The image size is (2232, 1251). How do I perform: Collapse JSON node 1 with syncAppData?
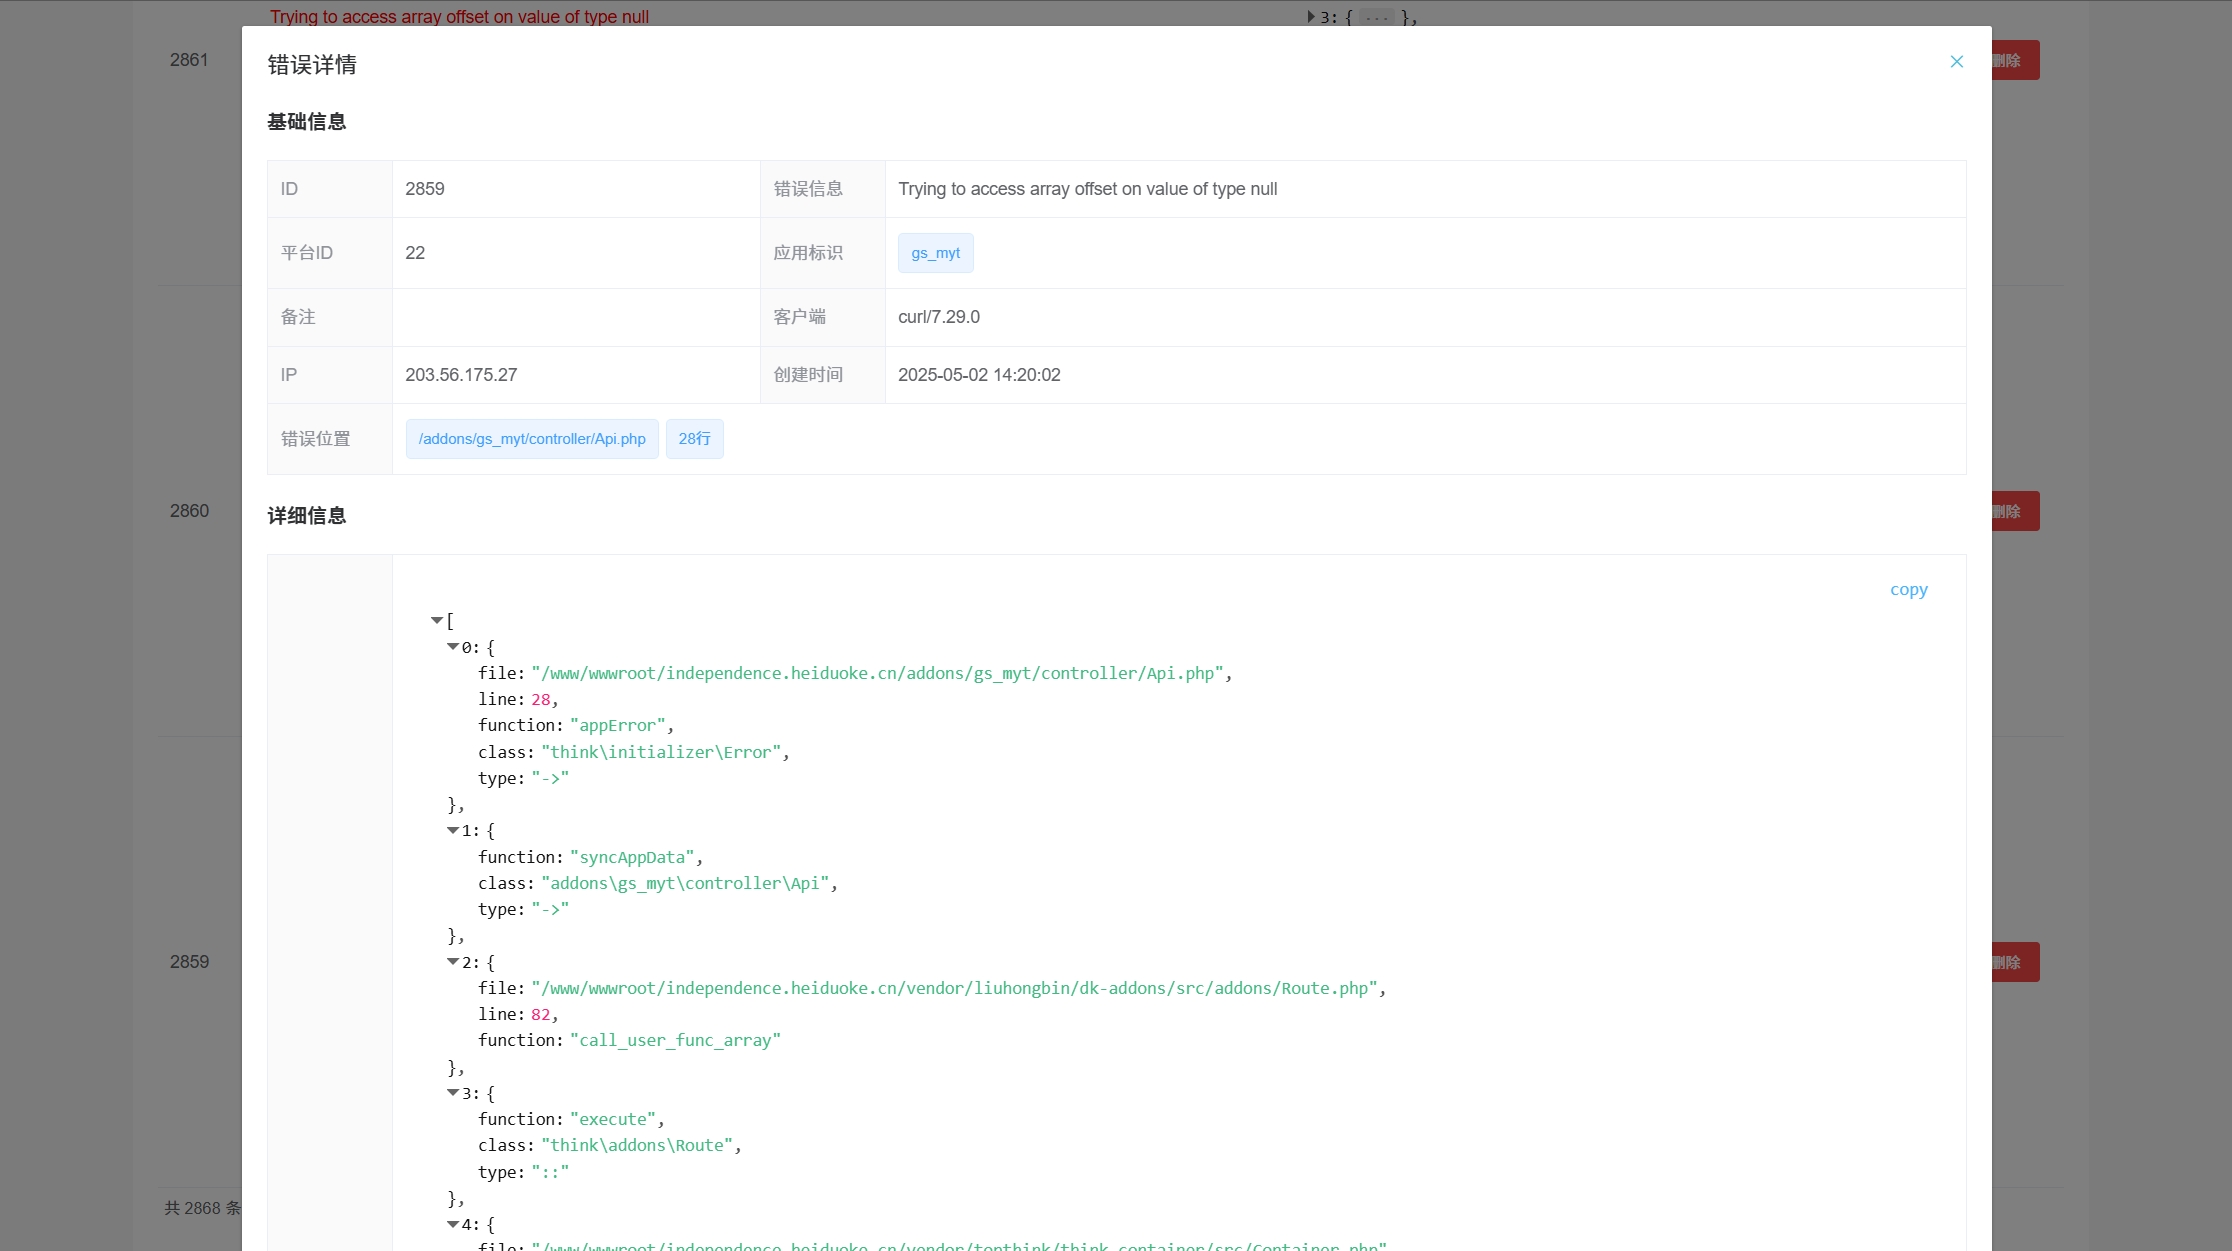click(453, 830)
